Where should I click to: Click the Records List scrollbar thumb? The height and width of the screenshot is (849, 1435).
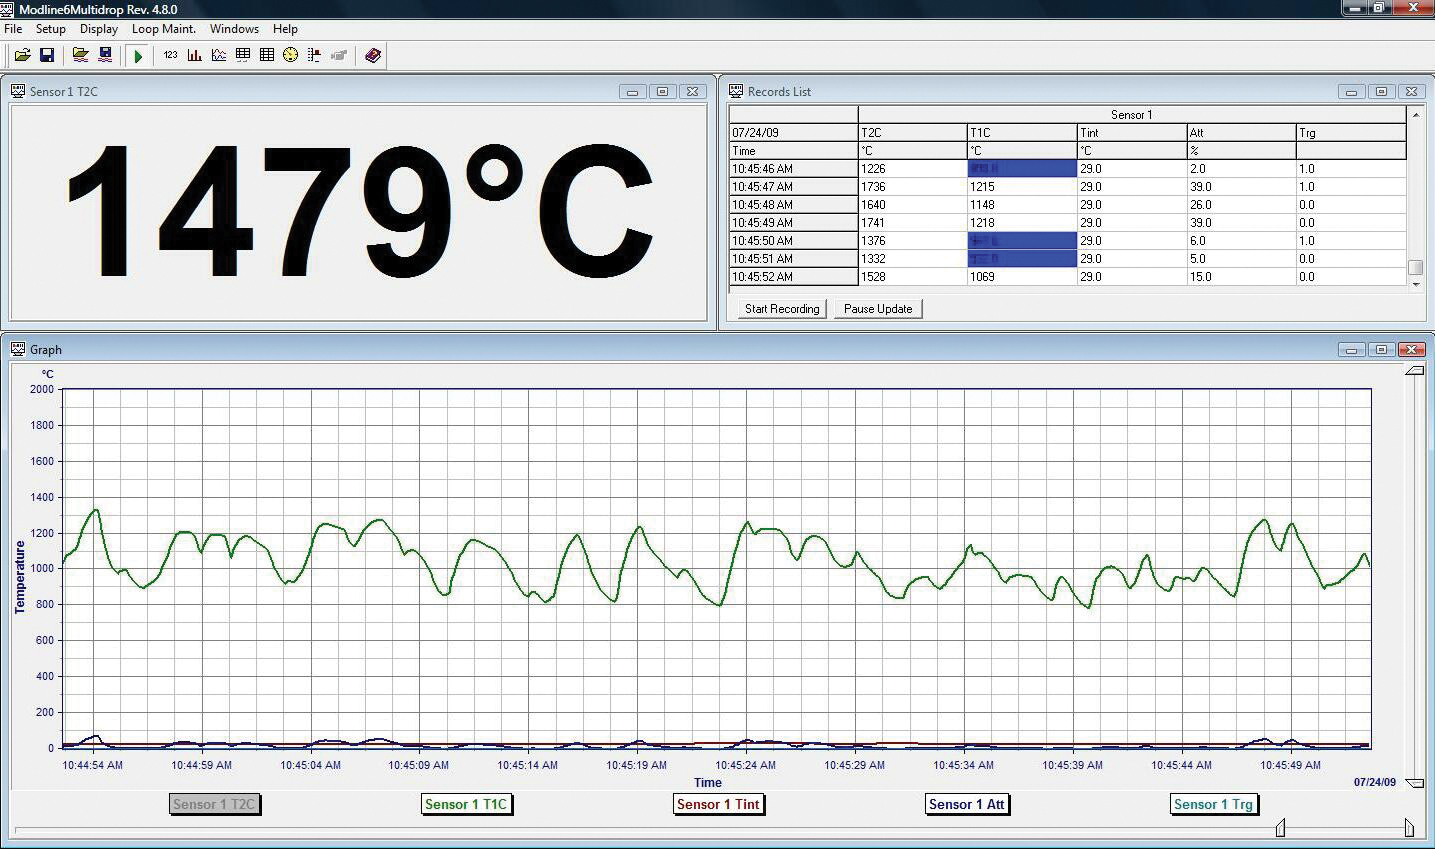pos(1415,267)
